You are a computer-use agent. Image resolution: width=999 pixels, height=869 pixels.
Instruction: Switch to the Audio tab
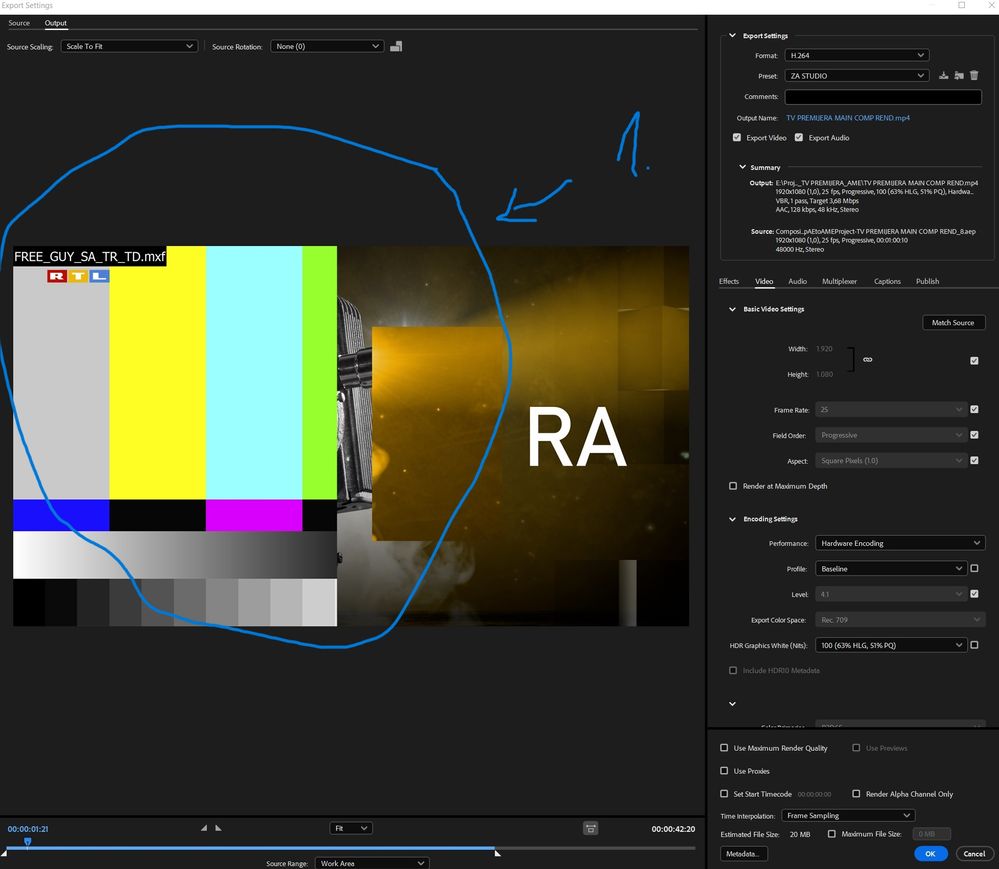797,282
